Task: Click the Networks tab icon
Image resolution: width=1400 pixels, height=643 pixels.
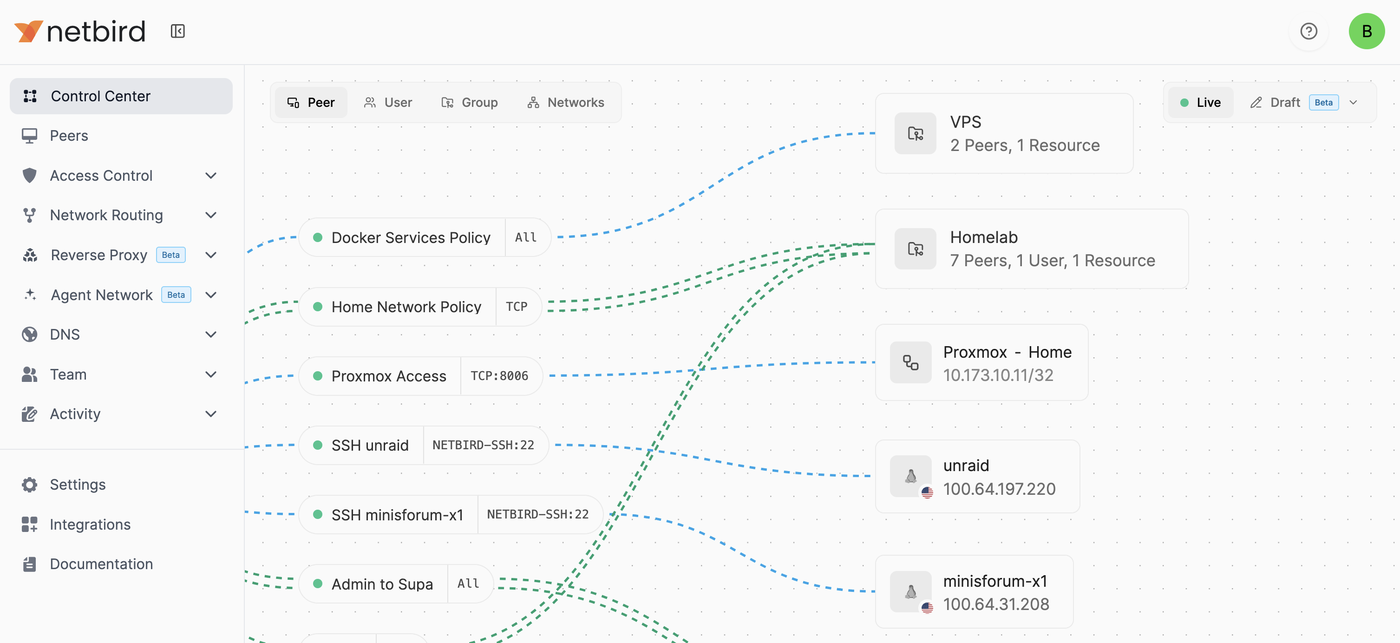Action: click(533, 102)
